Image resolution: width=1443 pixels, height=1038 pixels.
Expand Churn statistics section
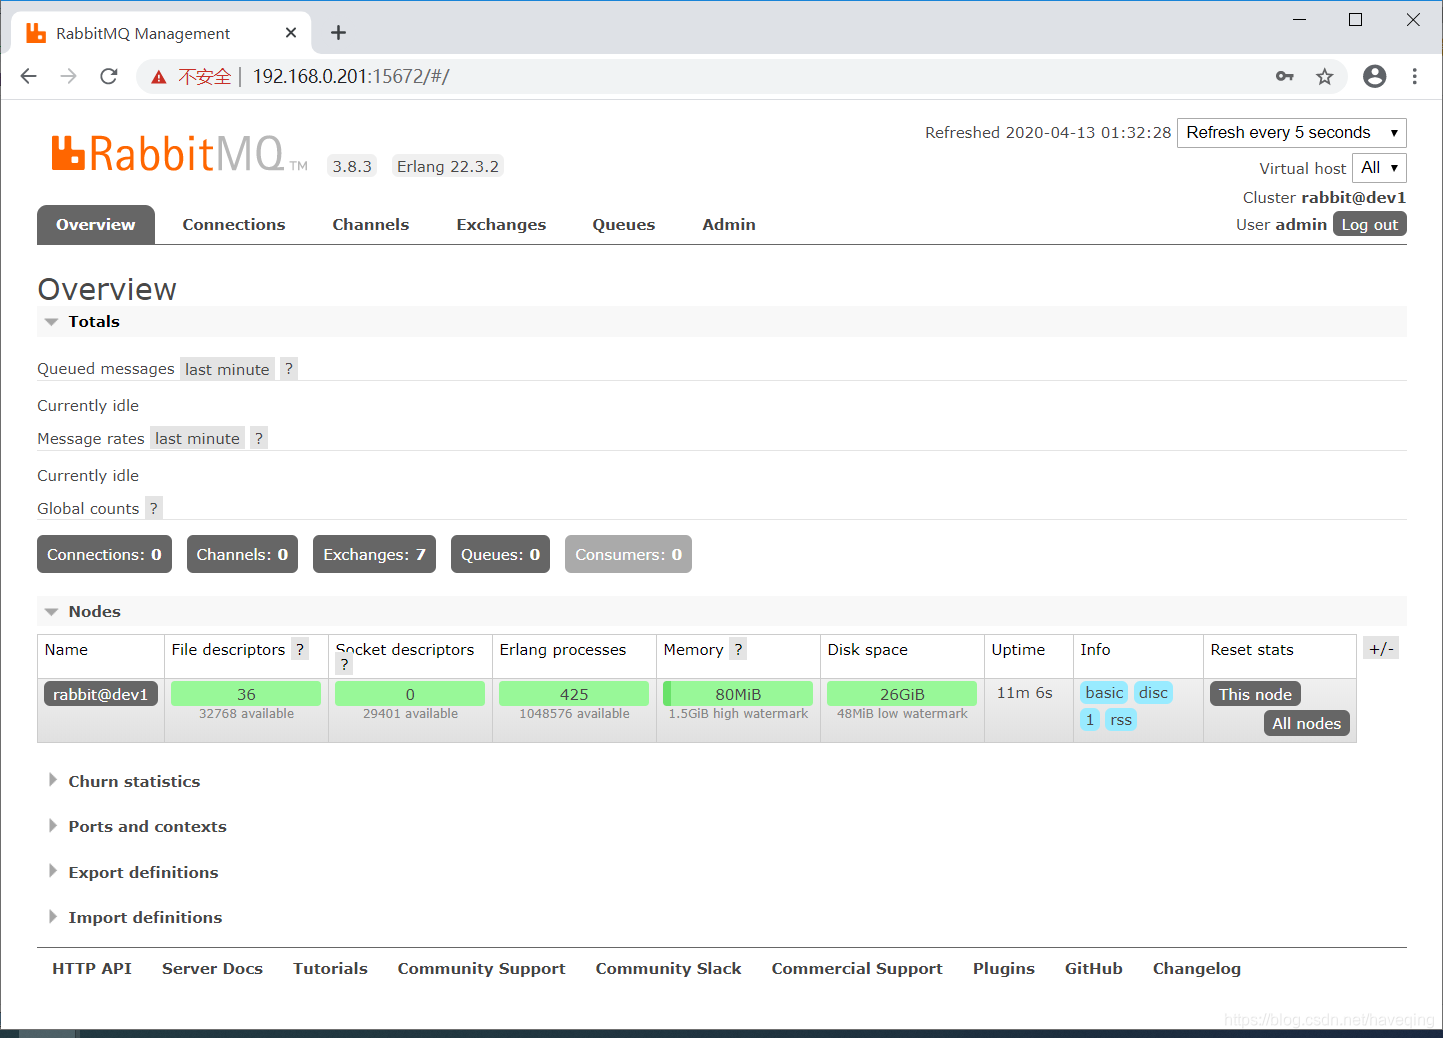(134, 781)
